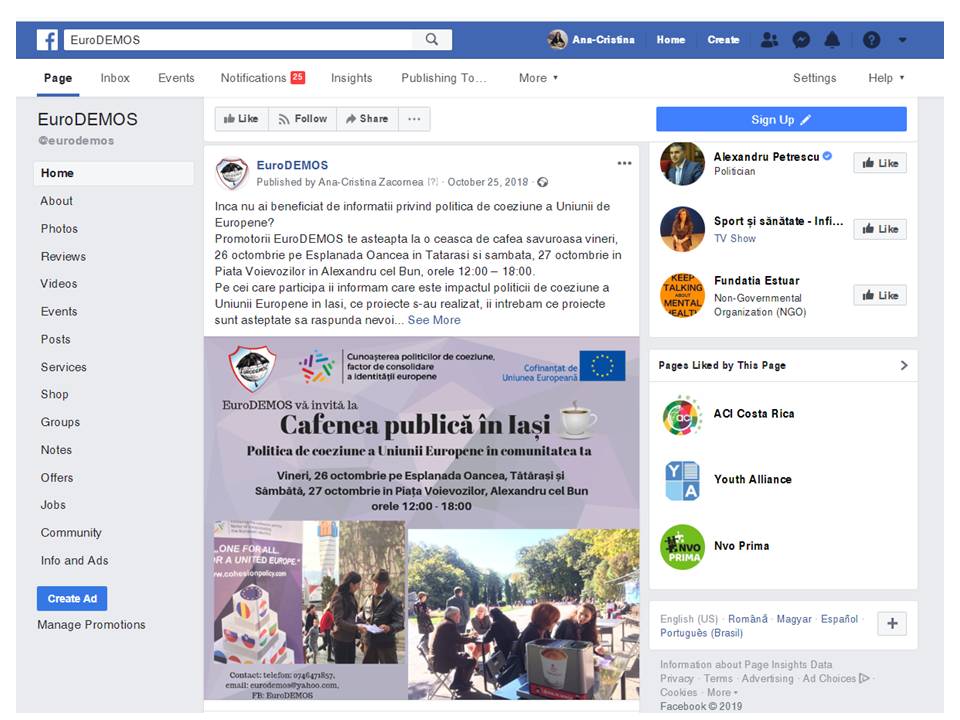Like the EuroDEMOS page
Viewport: 960px width, 720px height.
pyautogui.click(x=241, y=119)
